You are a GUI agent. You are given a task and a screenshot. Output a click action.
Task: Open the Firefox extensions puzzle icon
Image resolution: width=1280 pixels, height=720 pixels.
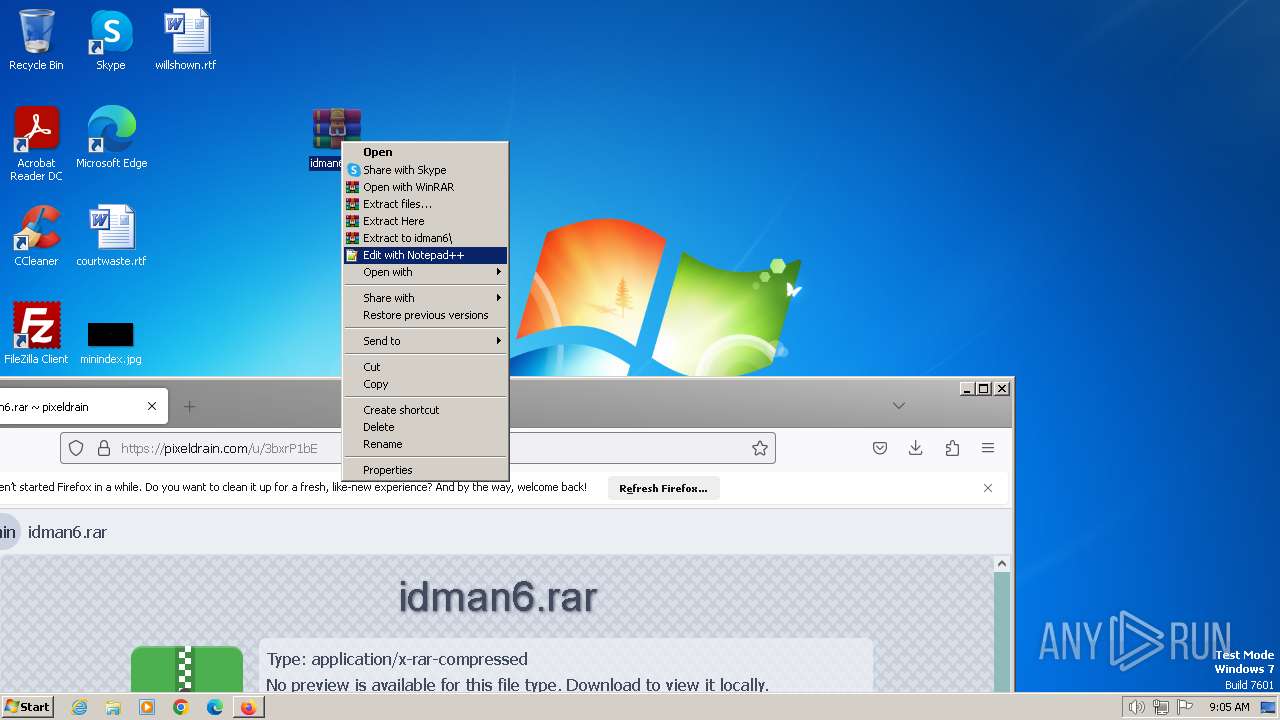click(x=952, y=448)
